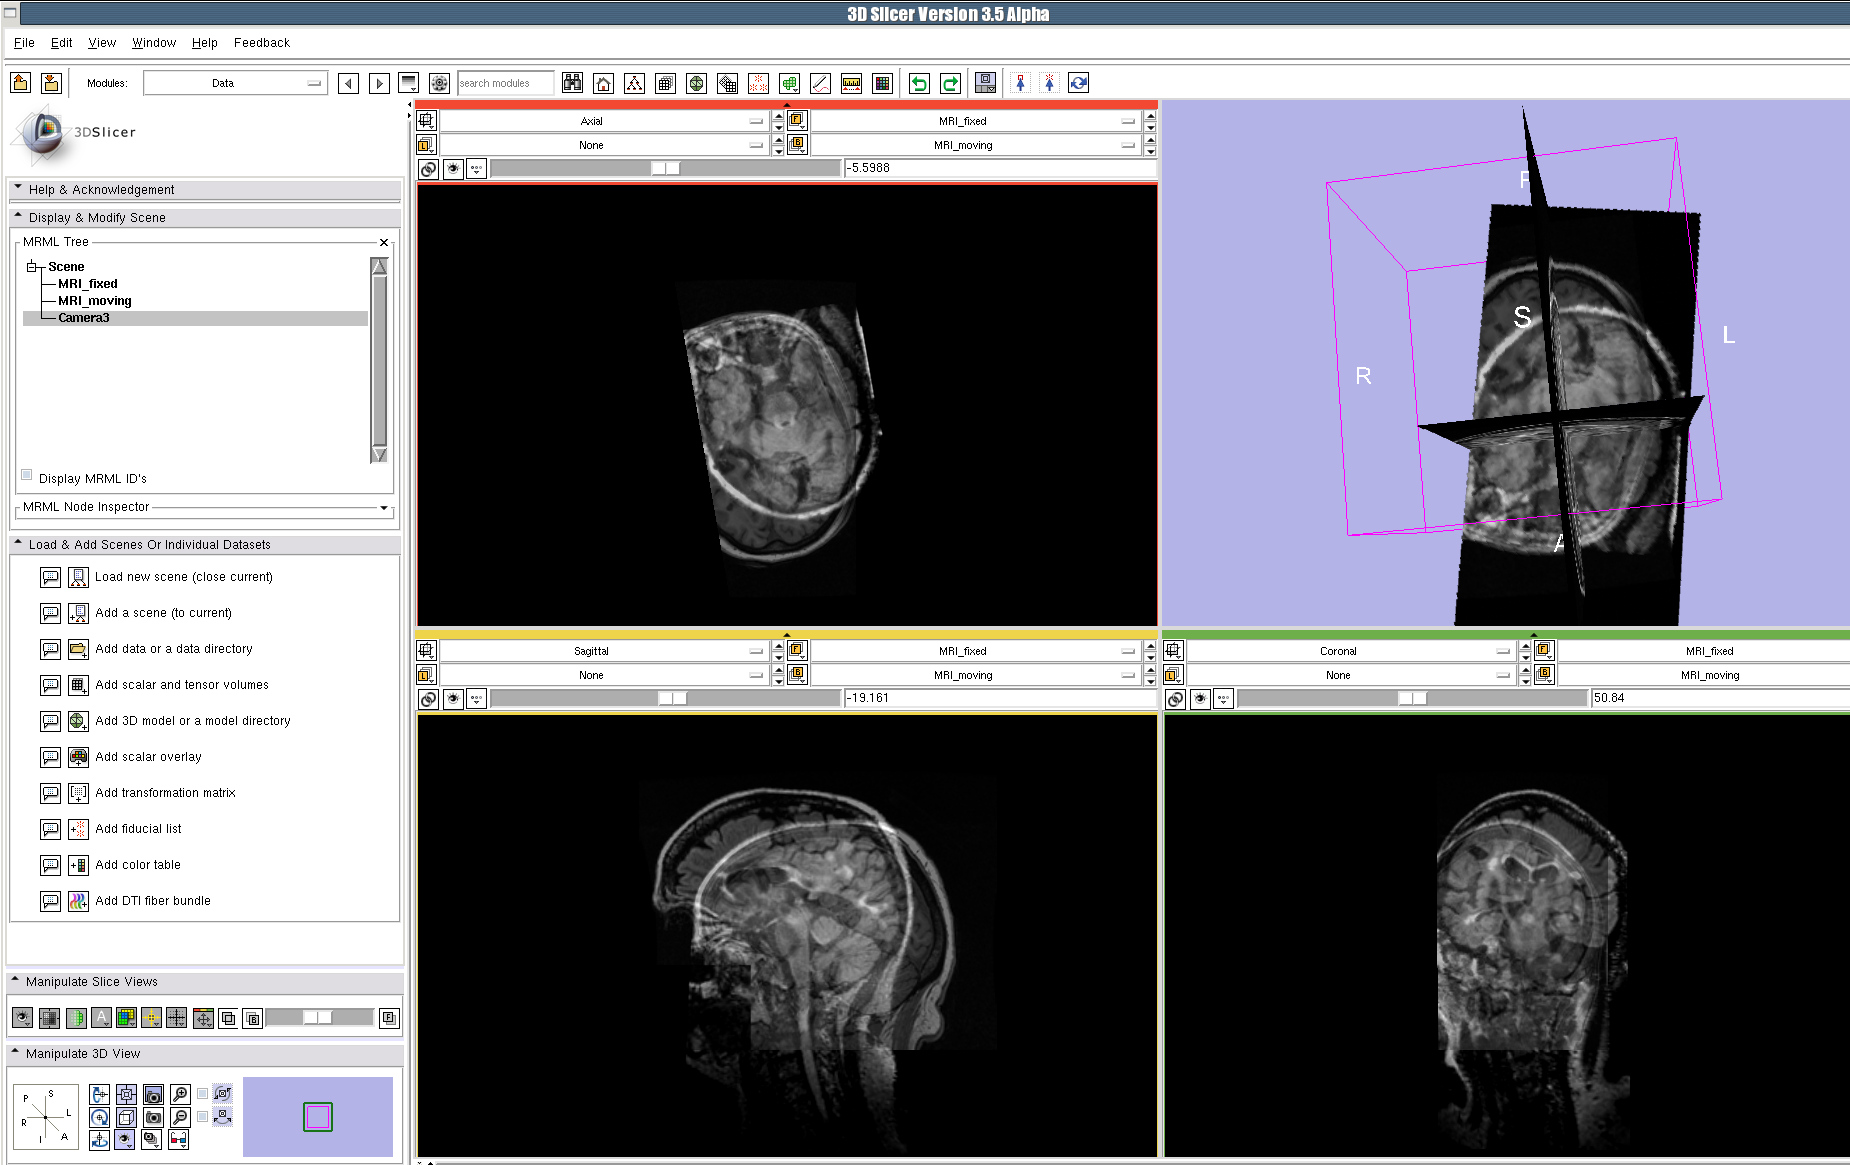Collapse the Display & Modify Scene panel
The image size is (1850, 1165).
point(18,217)
